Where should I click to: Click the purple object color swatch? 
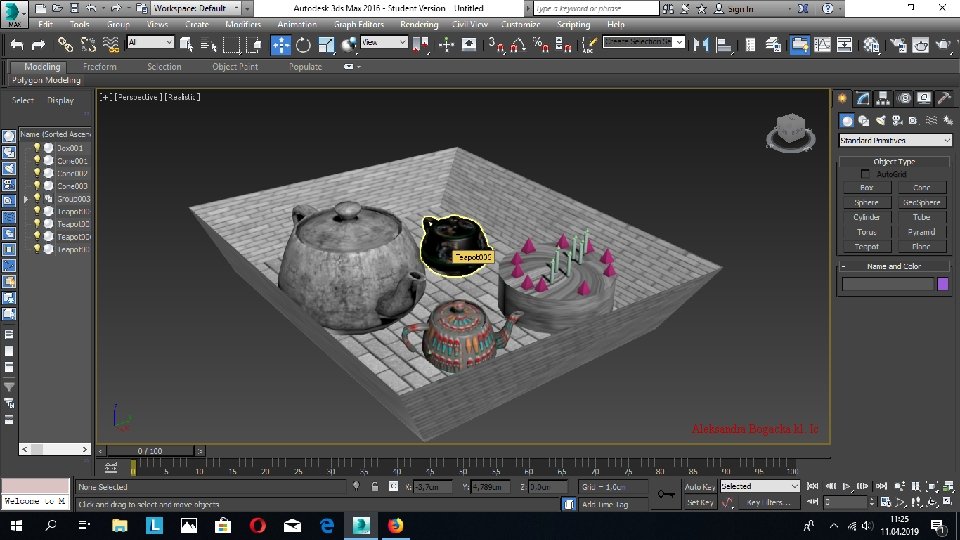point(942,284)
